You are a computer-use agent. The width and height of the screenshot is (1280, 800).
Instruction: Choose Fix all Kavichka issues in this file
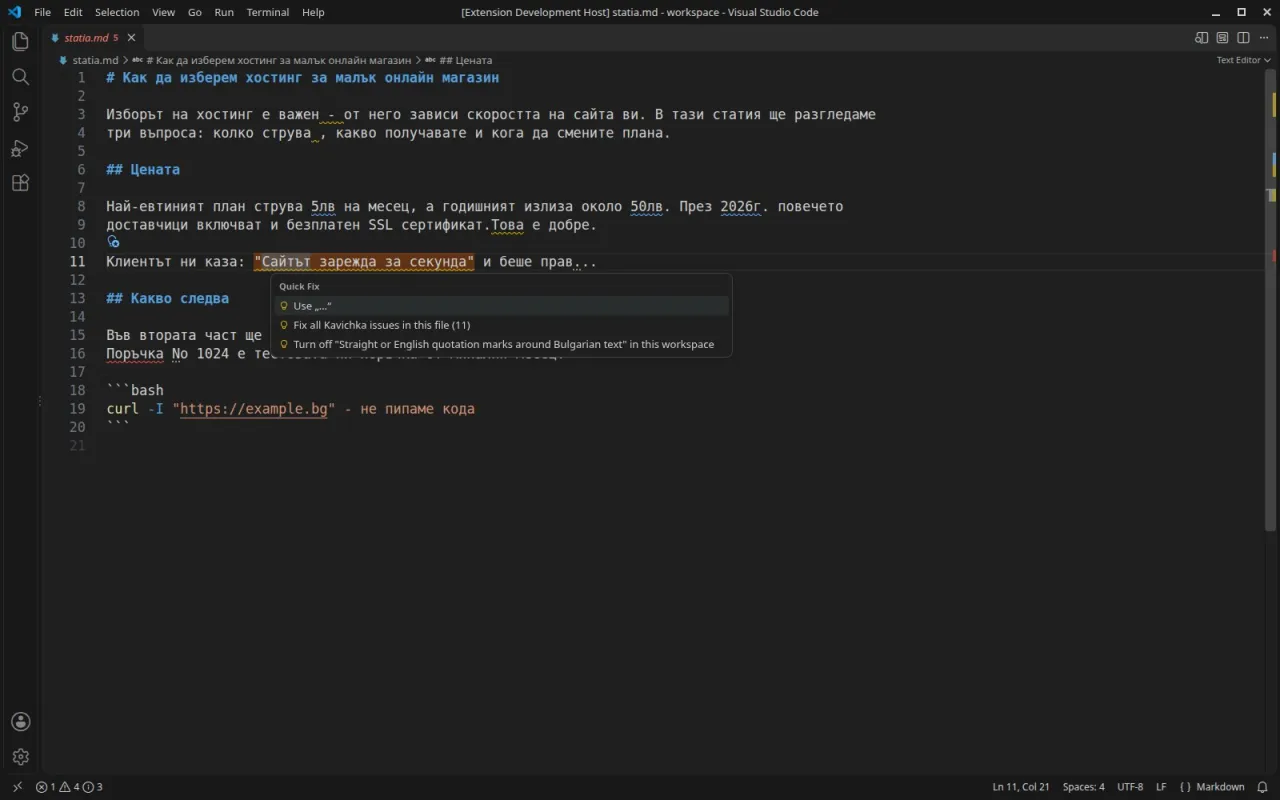point(501,325)
